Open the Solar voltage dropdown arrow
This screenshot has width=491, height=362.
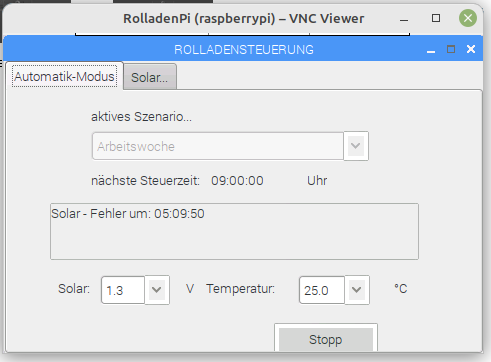pyautogui.click(x=157, y=290)
